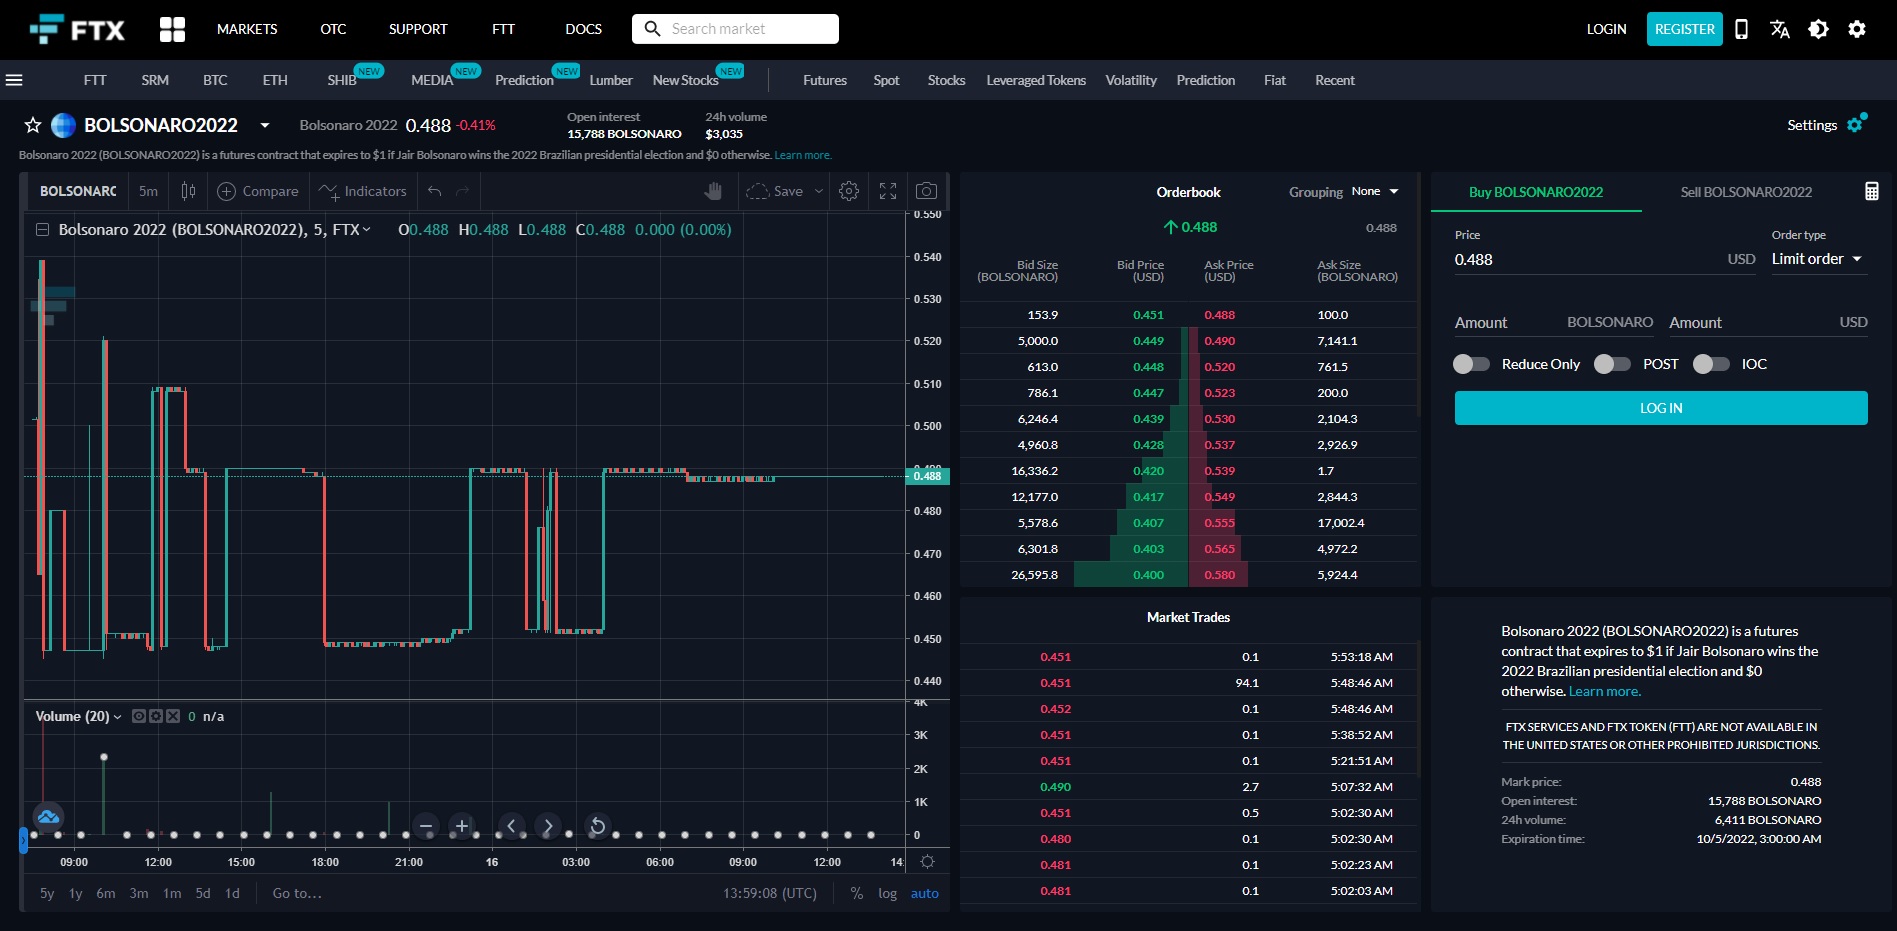The height and width of the screenshot is (931, 1897).
Task: Open the Indicators menu on chart
Action: pyautogui.click(x=363, y=191)
